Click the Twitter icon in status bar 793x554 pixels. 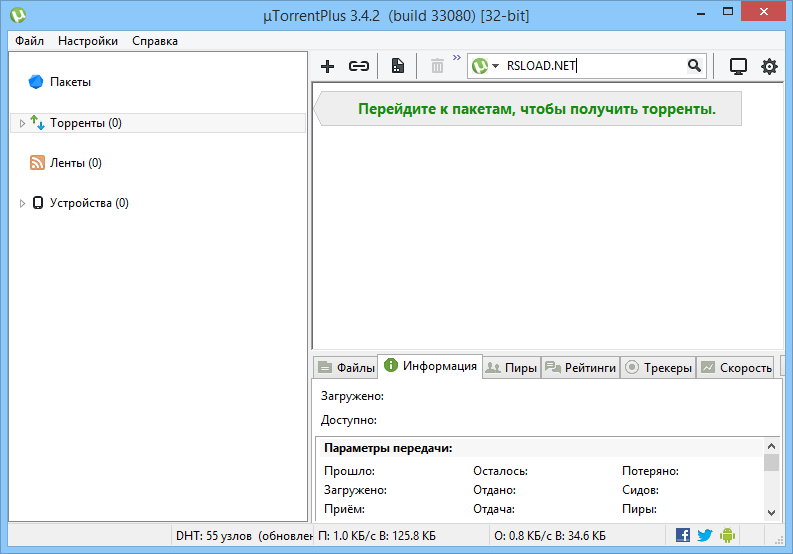pyautogui.click(x=705, y=535)
